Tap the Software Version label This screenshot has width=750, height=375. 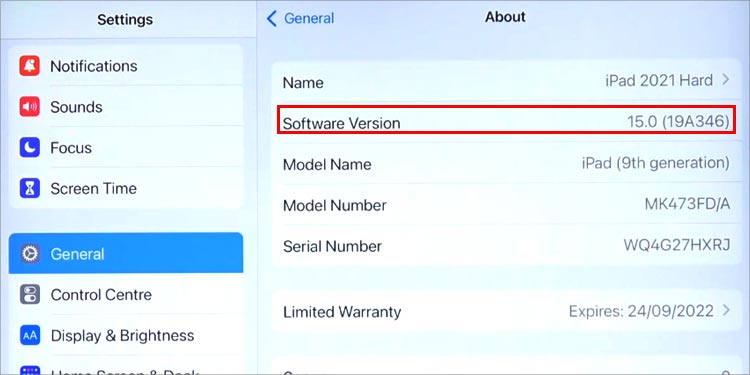[x=342, y=123]
